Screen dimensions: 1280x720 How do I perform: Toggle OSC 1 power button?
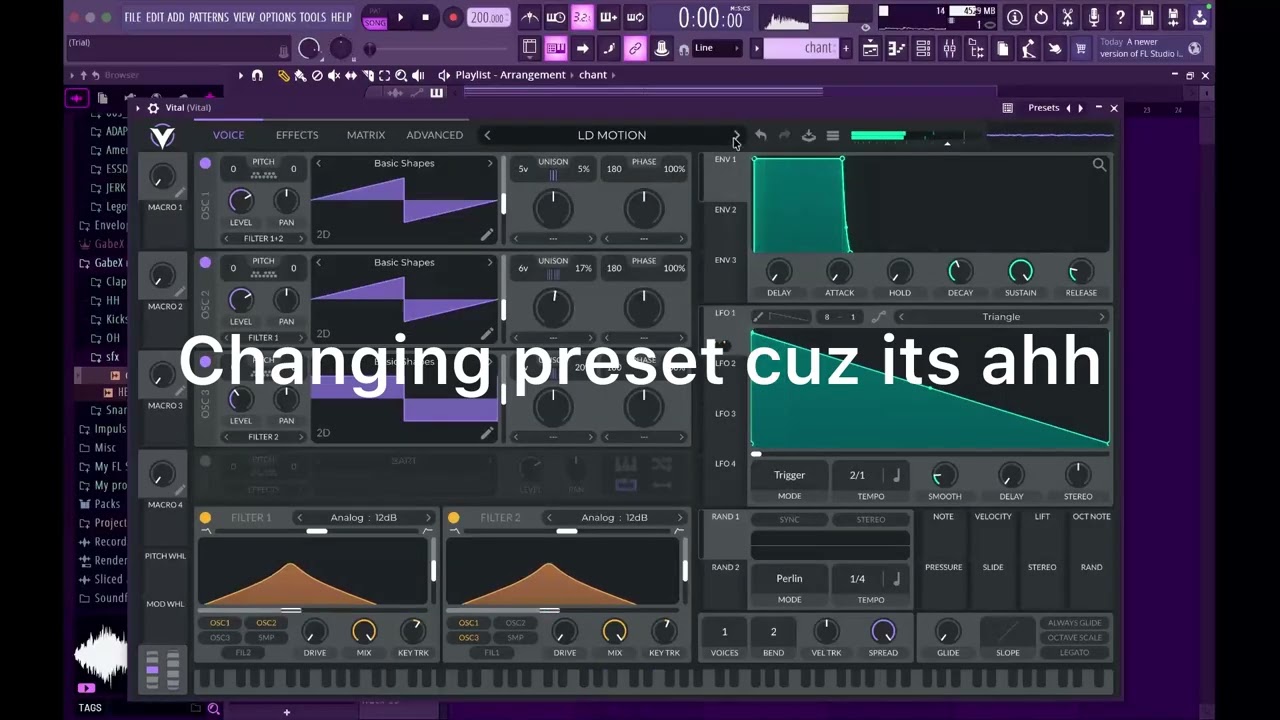pos(205,163)
